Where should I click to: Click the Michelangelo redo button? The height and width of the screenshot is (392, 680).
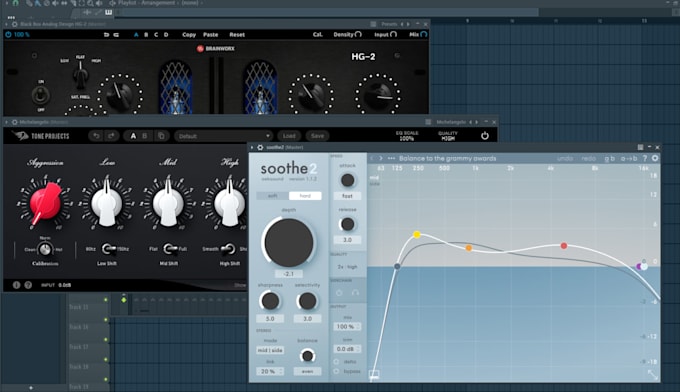(111, 136)
